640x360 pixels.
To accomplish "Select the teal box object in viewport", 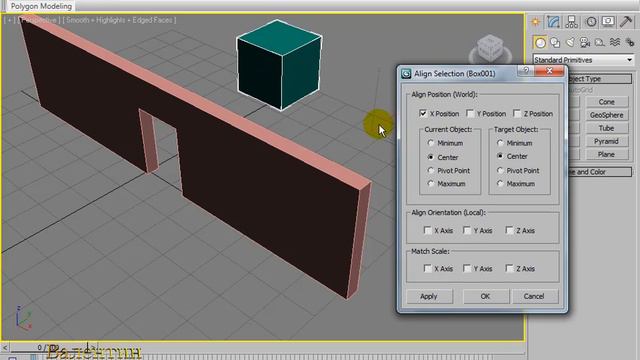I will click(x=279, y=65).
